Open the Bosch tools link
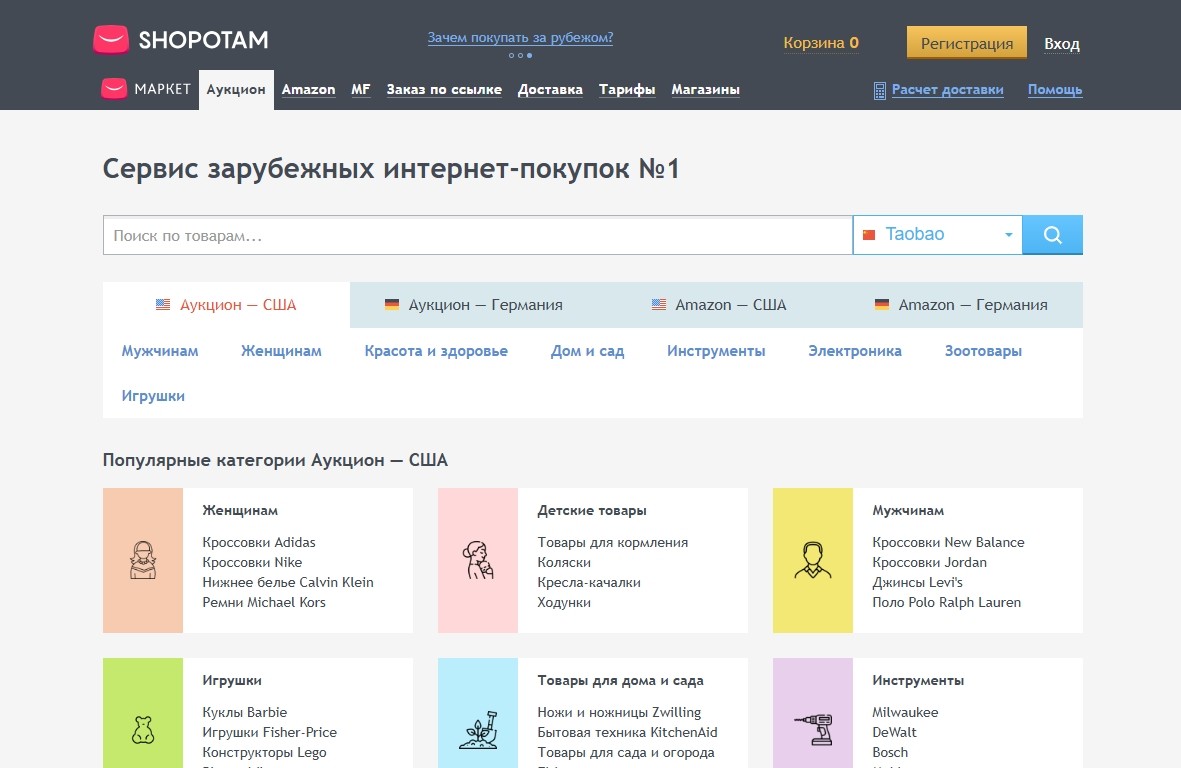The image size is (1181, 768). (890, 752)
